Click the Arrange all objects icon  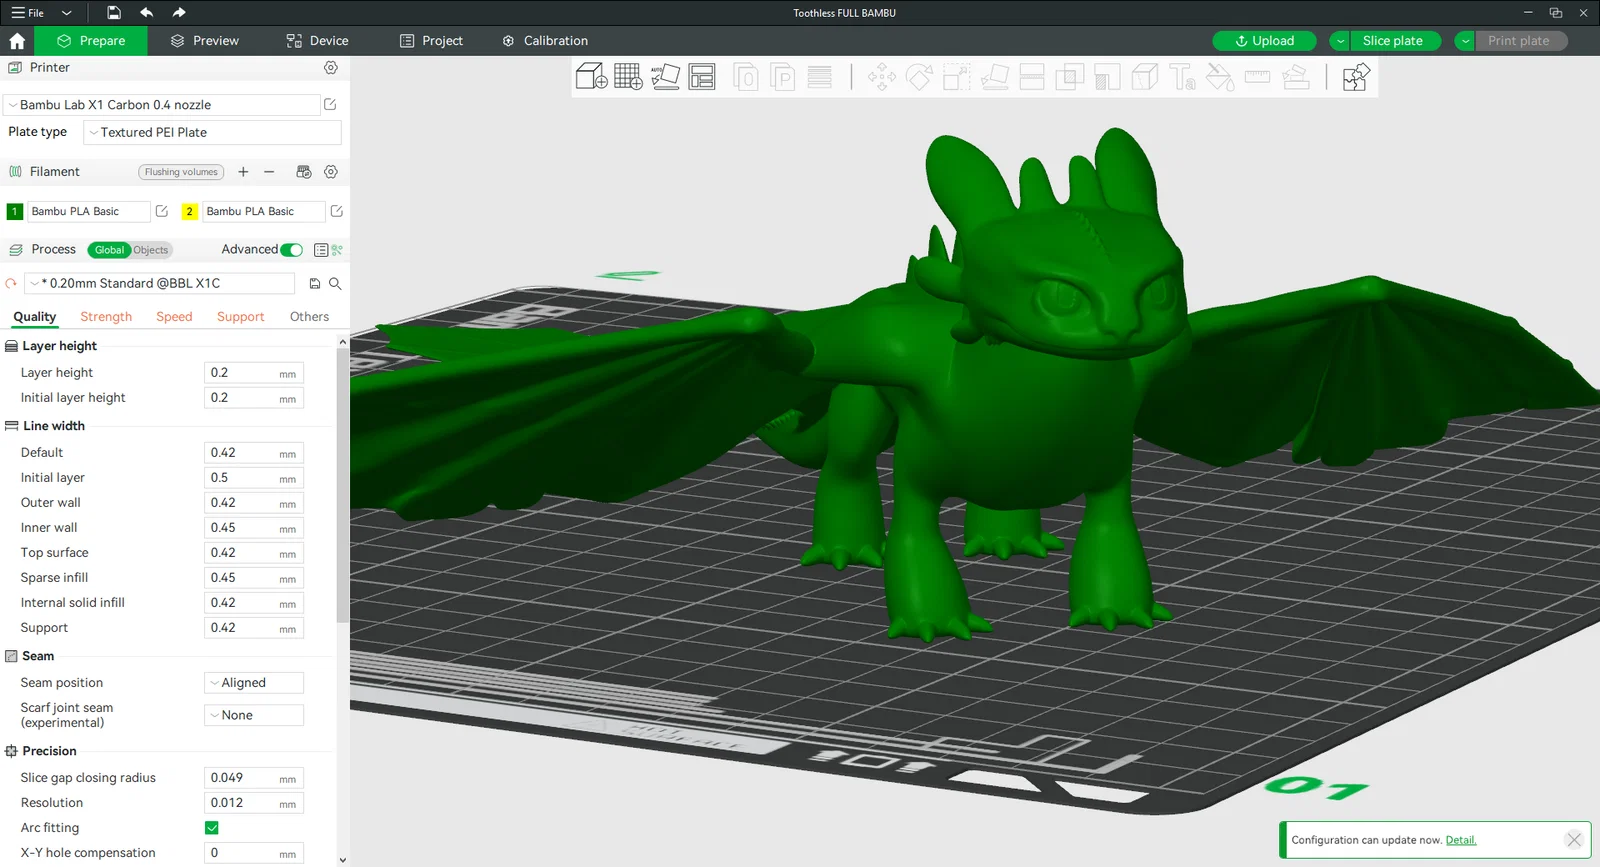pyautogui.click(x=702, y=76)
